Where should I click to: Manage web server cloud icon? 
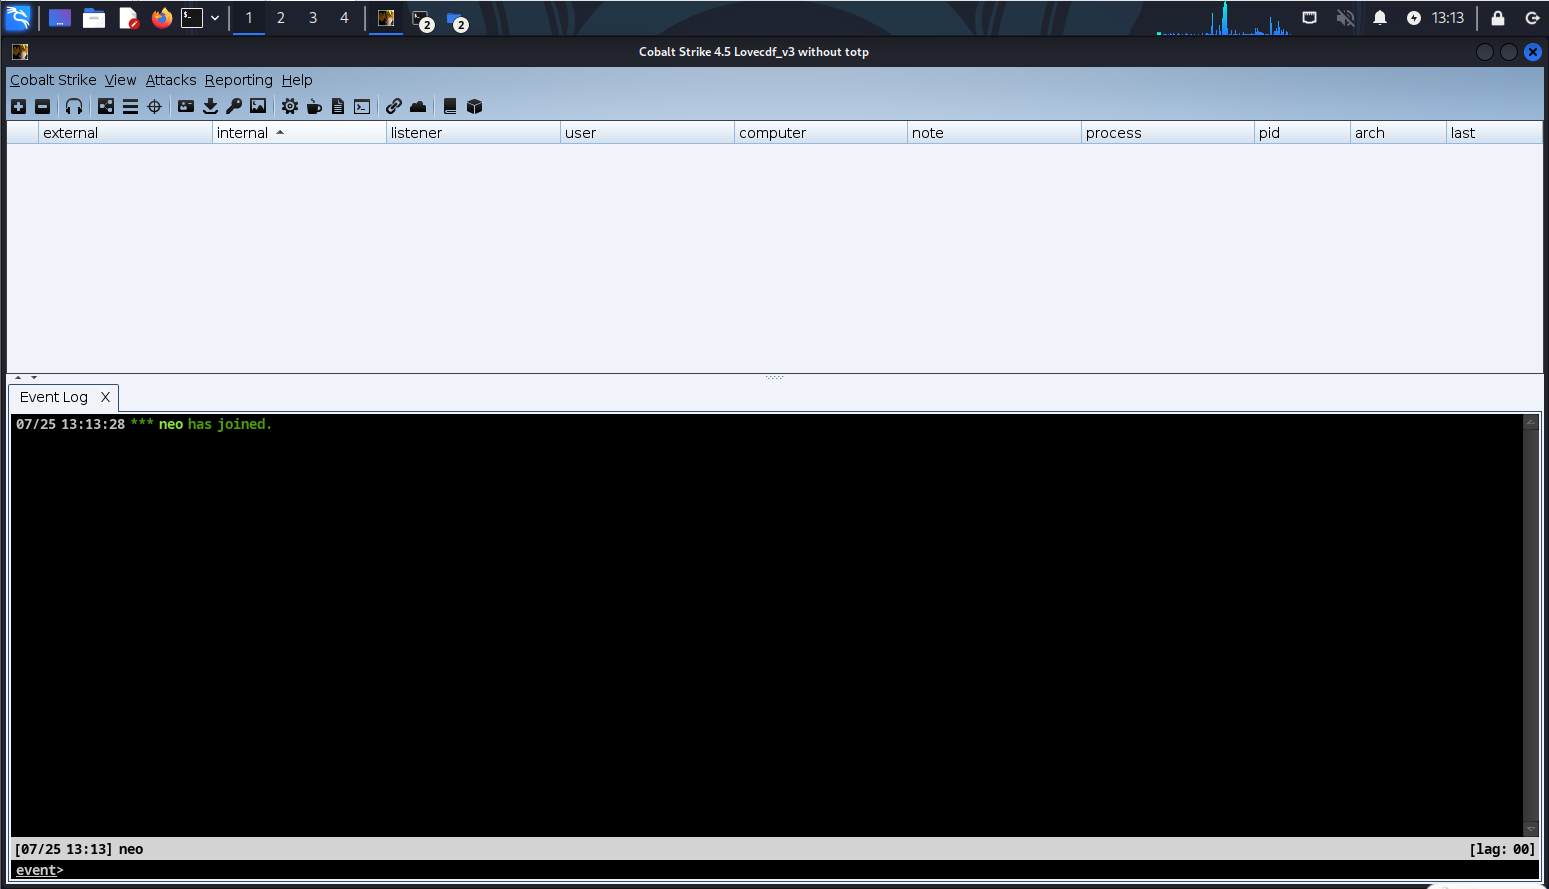pyautogui.click(x=418, y=106)
